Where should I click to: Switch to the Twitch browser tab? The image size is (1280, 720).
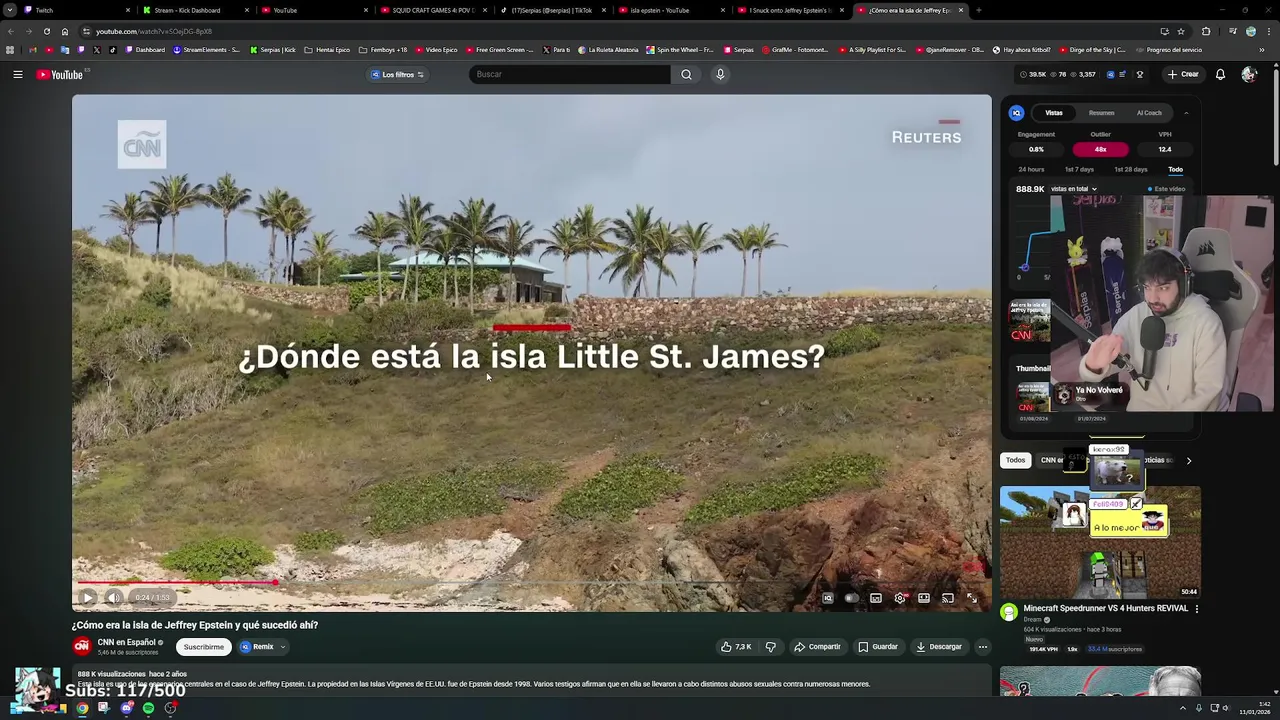pos(75,10)
